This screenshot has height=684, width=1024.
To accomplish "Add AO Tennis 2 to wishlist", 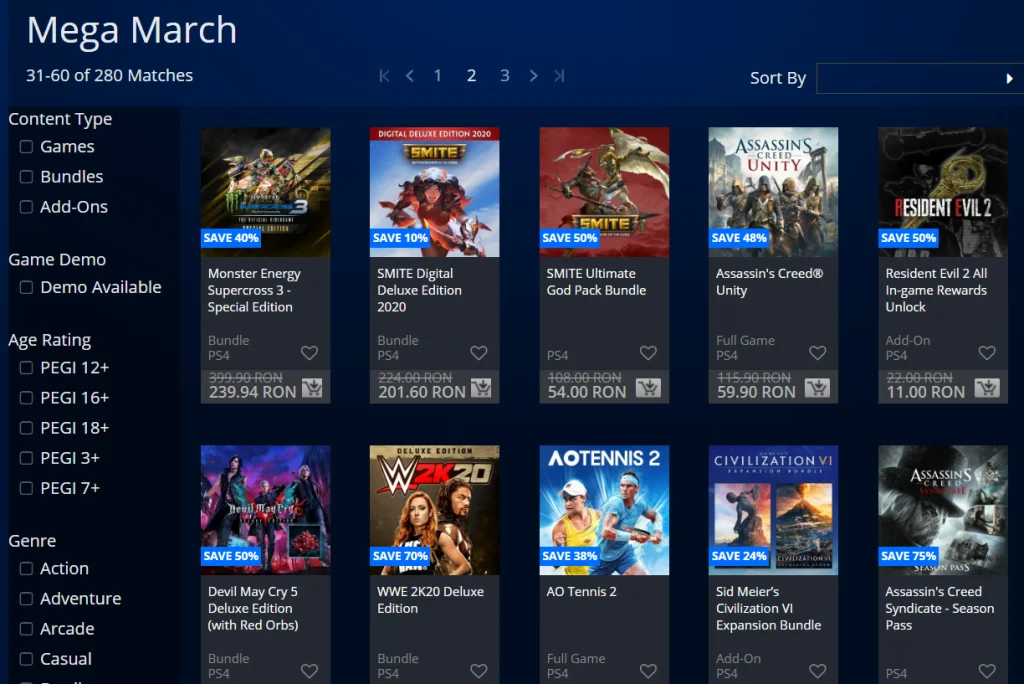I will tap(648, 671).
